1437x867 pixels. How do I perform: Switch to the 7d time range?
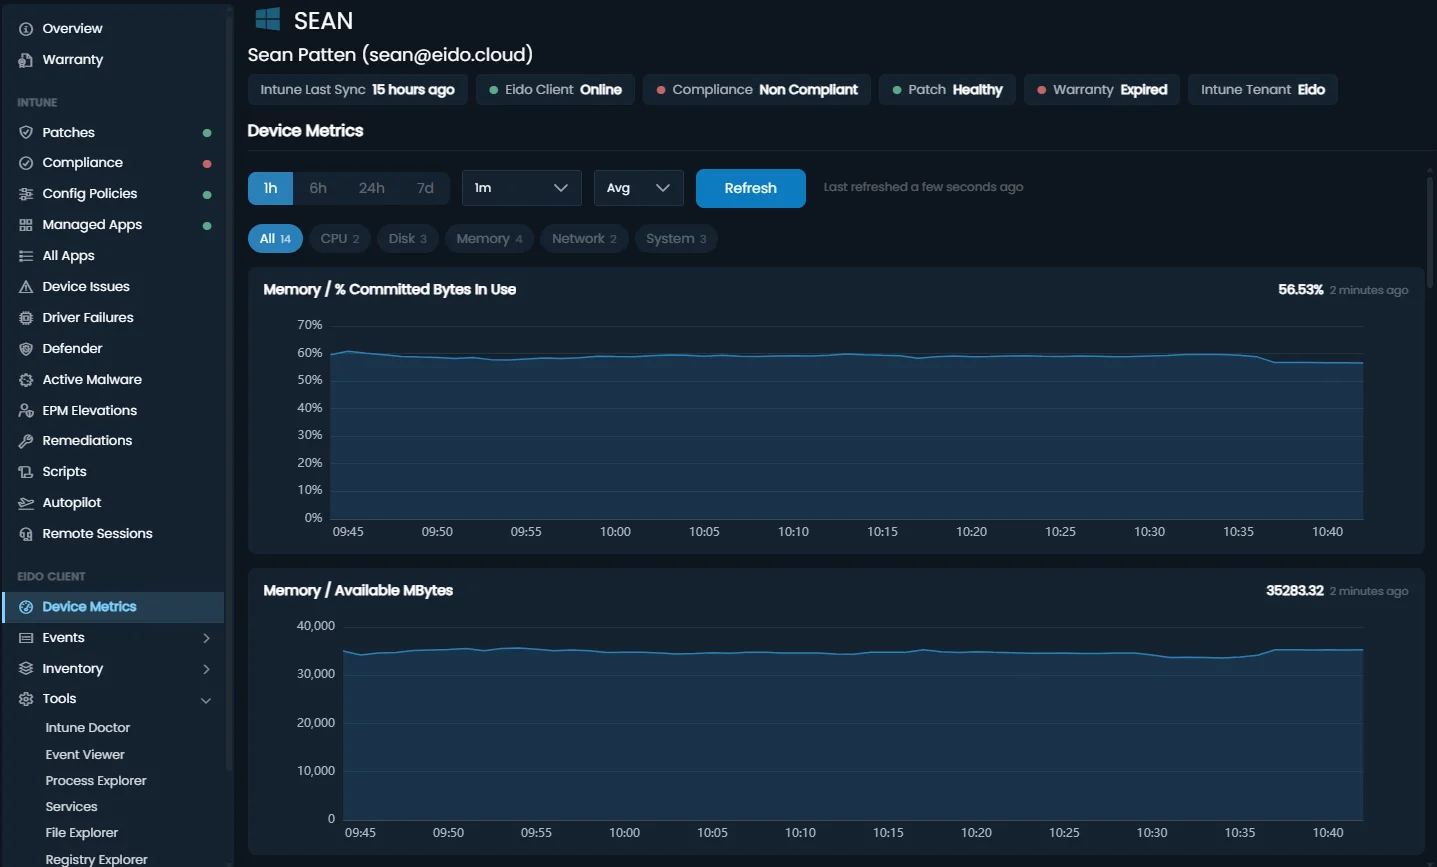click(x=425, y=188)
